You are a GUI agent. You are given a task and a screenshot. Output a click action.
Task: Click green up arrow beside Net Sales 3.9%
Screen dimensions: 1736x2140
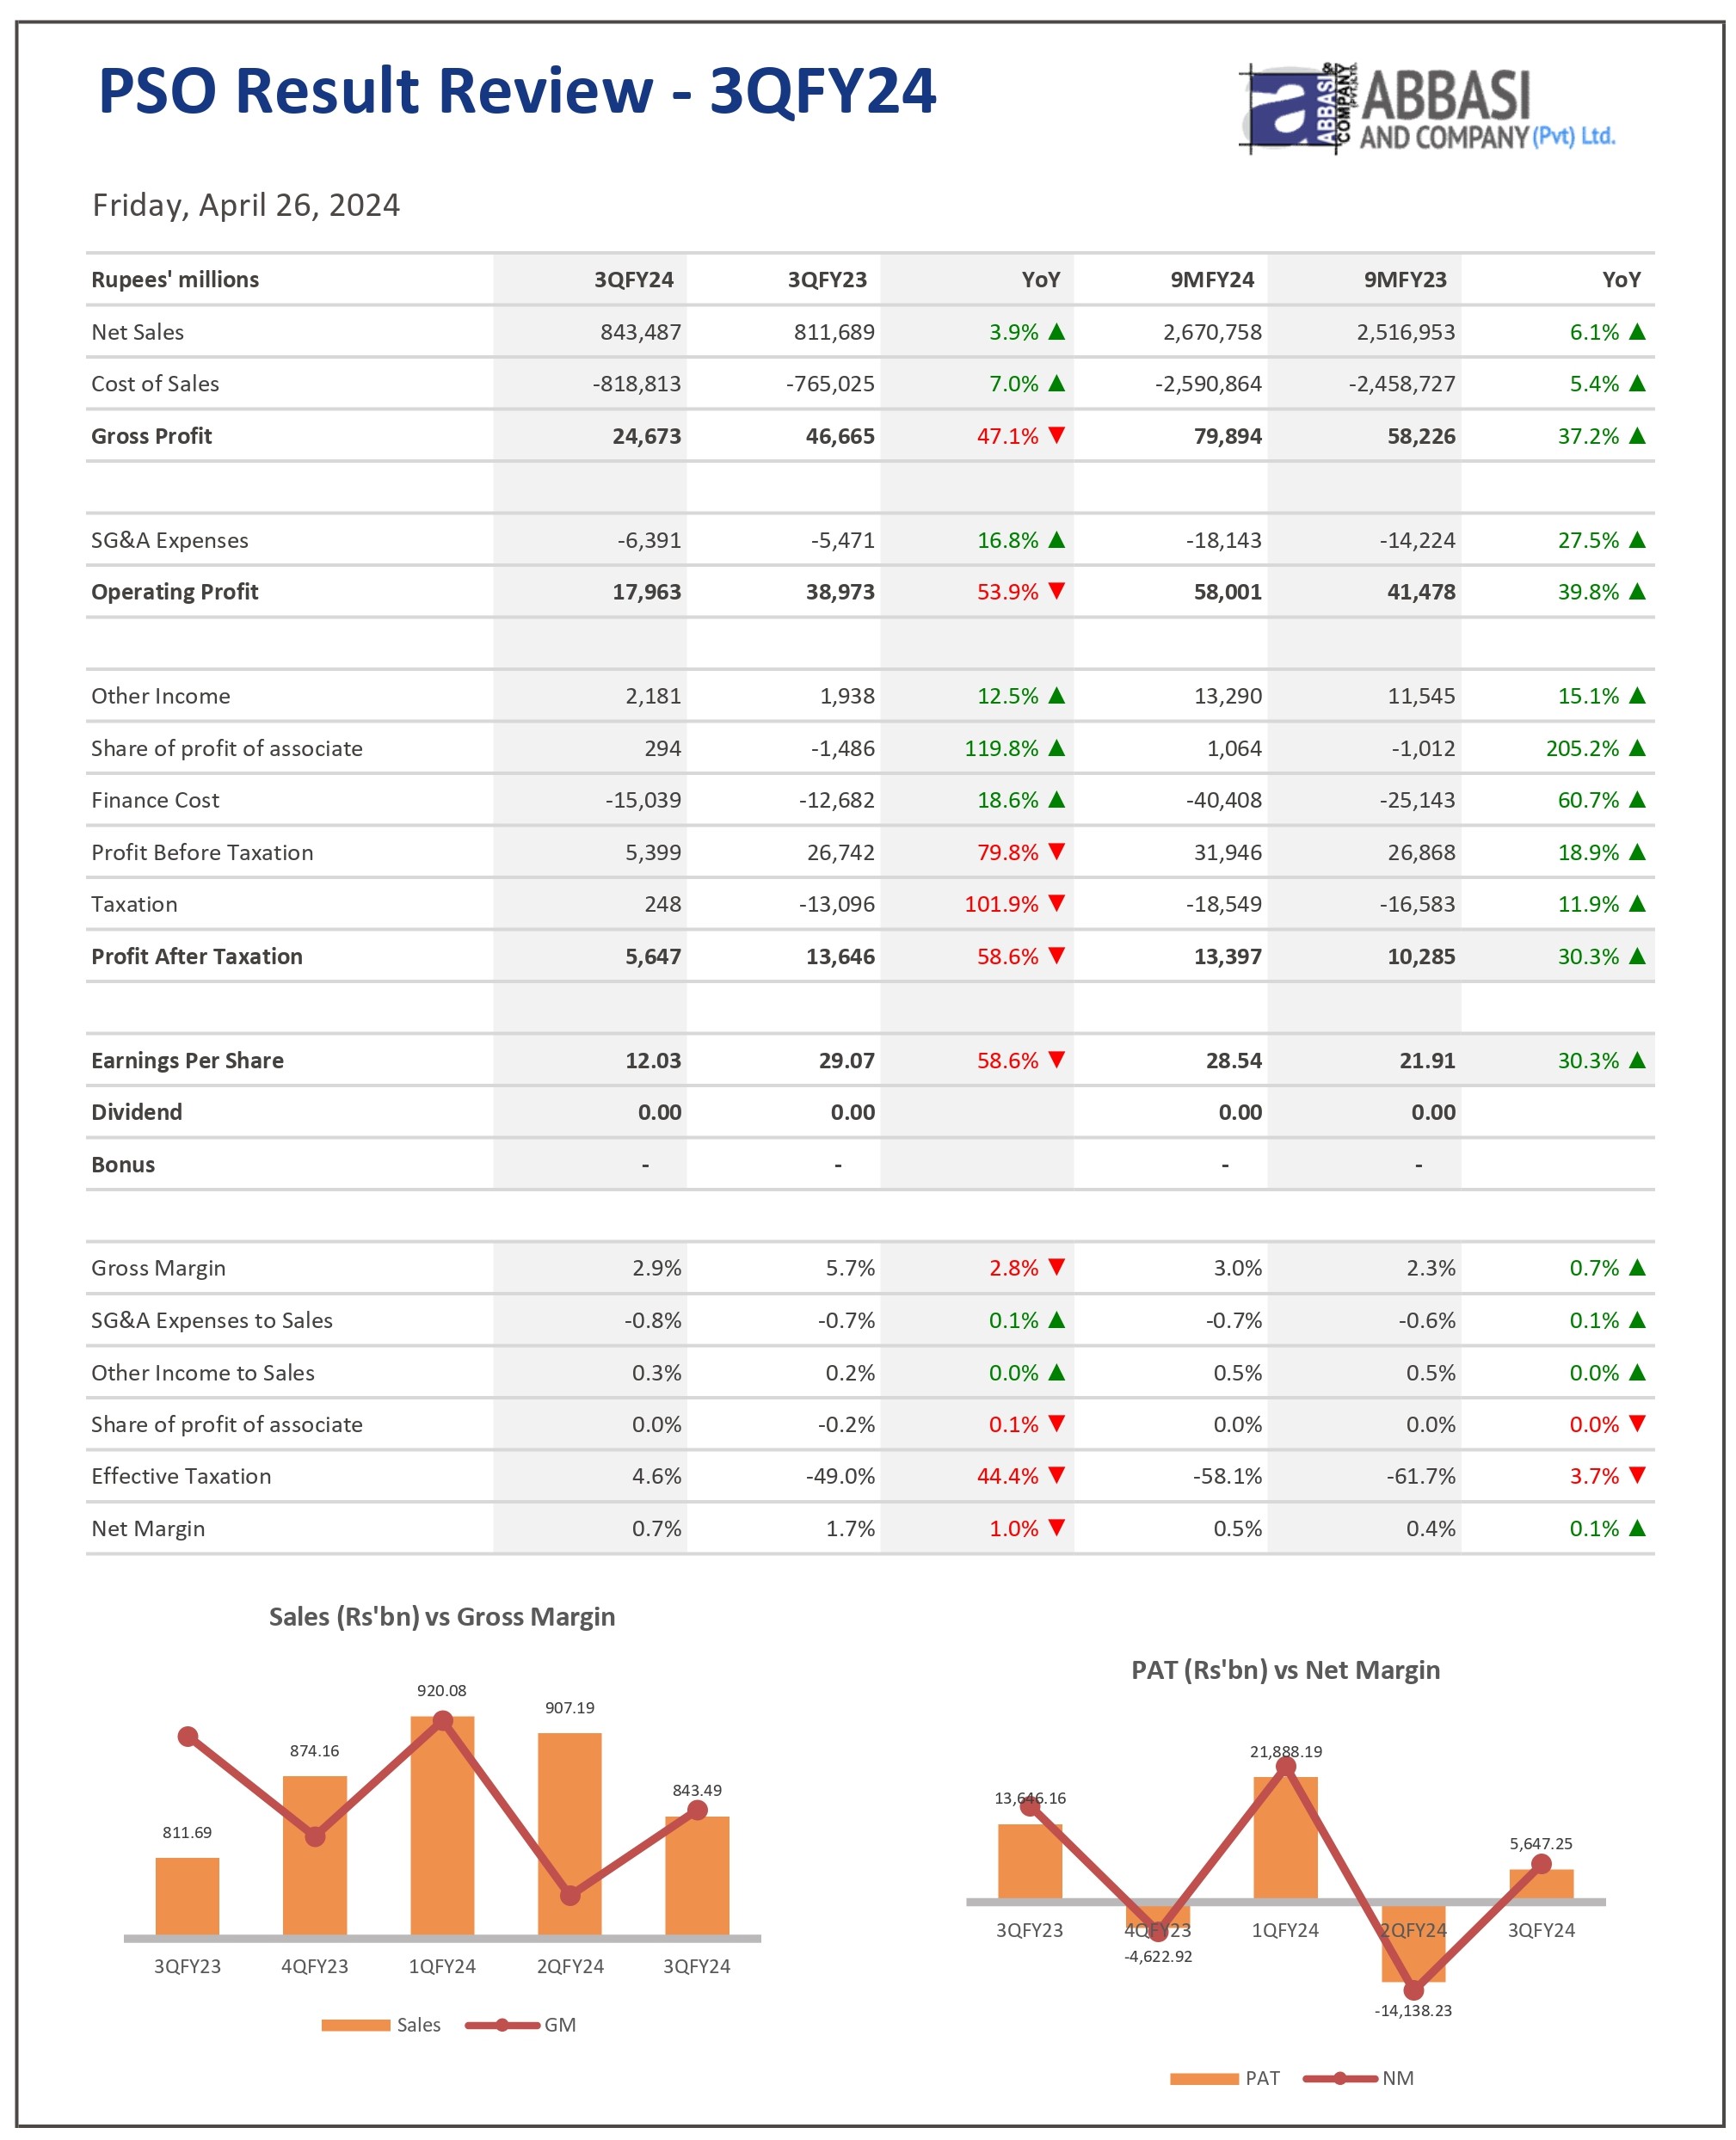click(x=1057, y=332)
